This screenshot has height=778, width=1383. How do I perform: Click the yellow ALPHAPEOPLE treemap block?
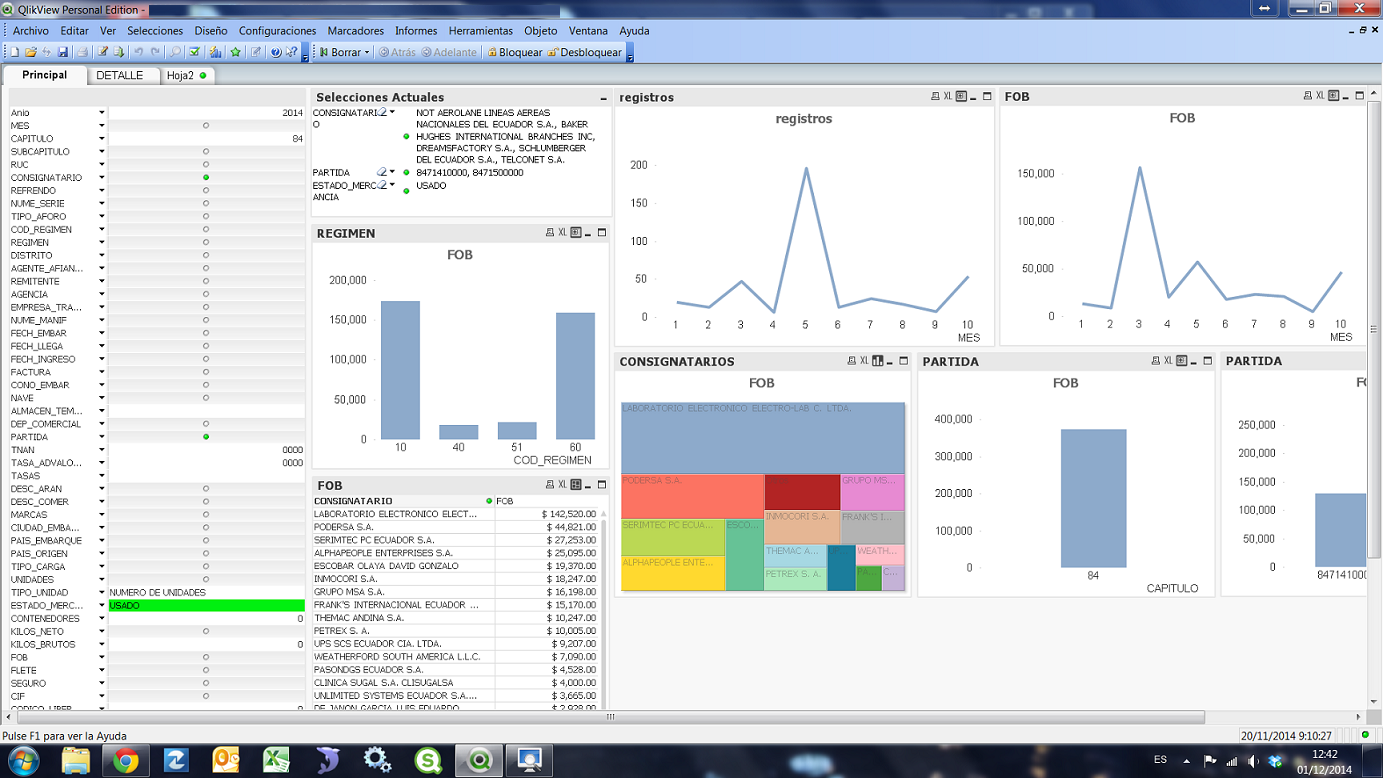click(672, 573)
